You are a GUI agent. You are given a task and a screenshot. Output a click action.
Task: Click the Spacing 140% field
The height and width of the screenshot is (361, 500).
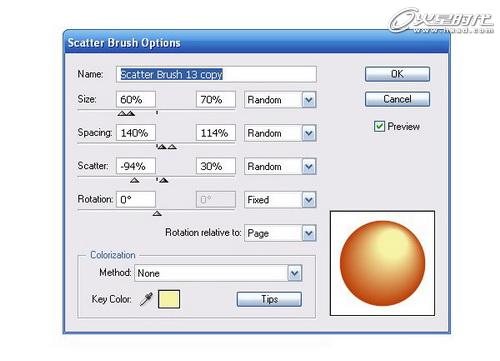(x=136, y=133)
